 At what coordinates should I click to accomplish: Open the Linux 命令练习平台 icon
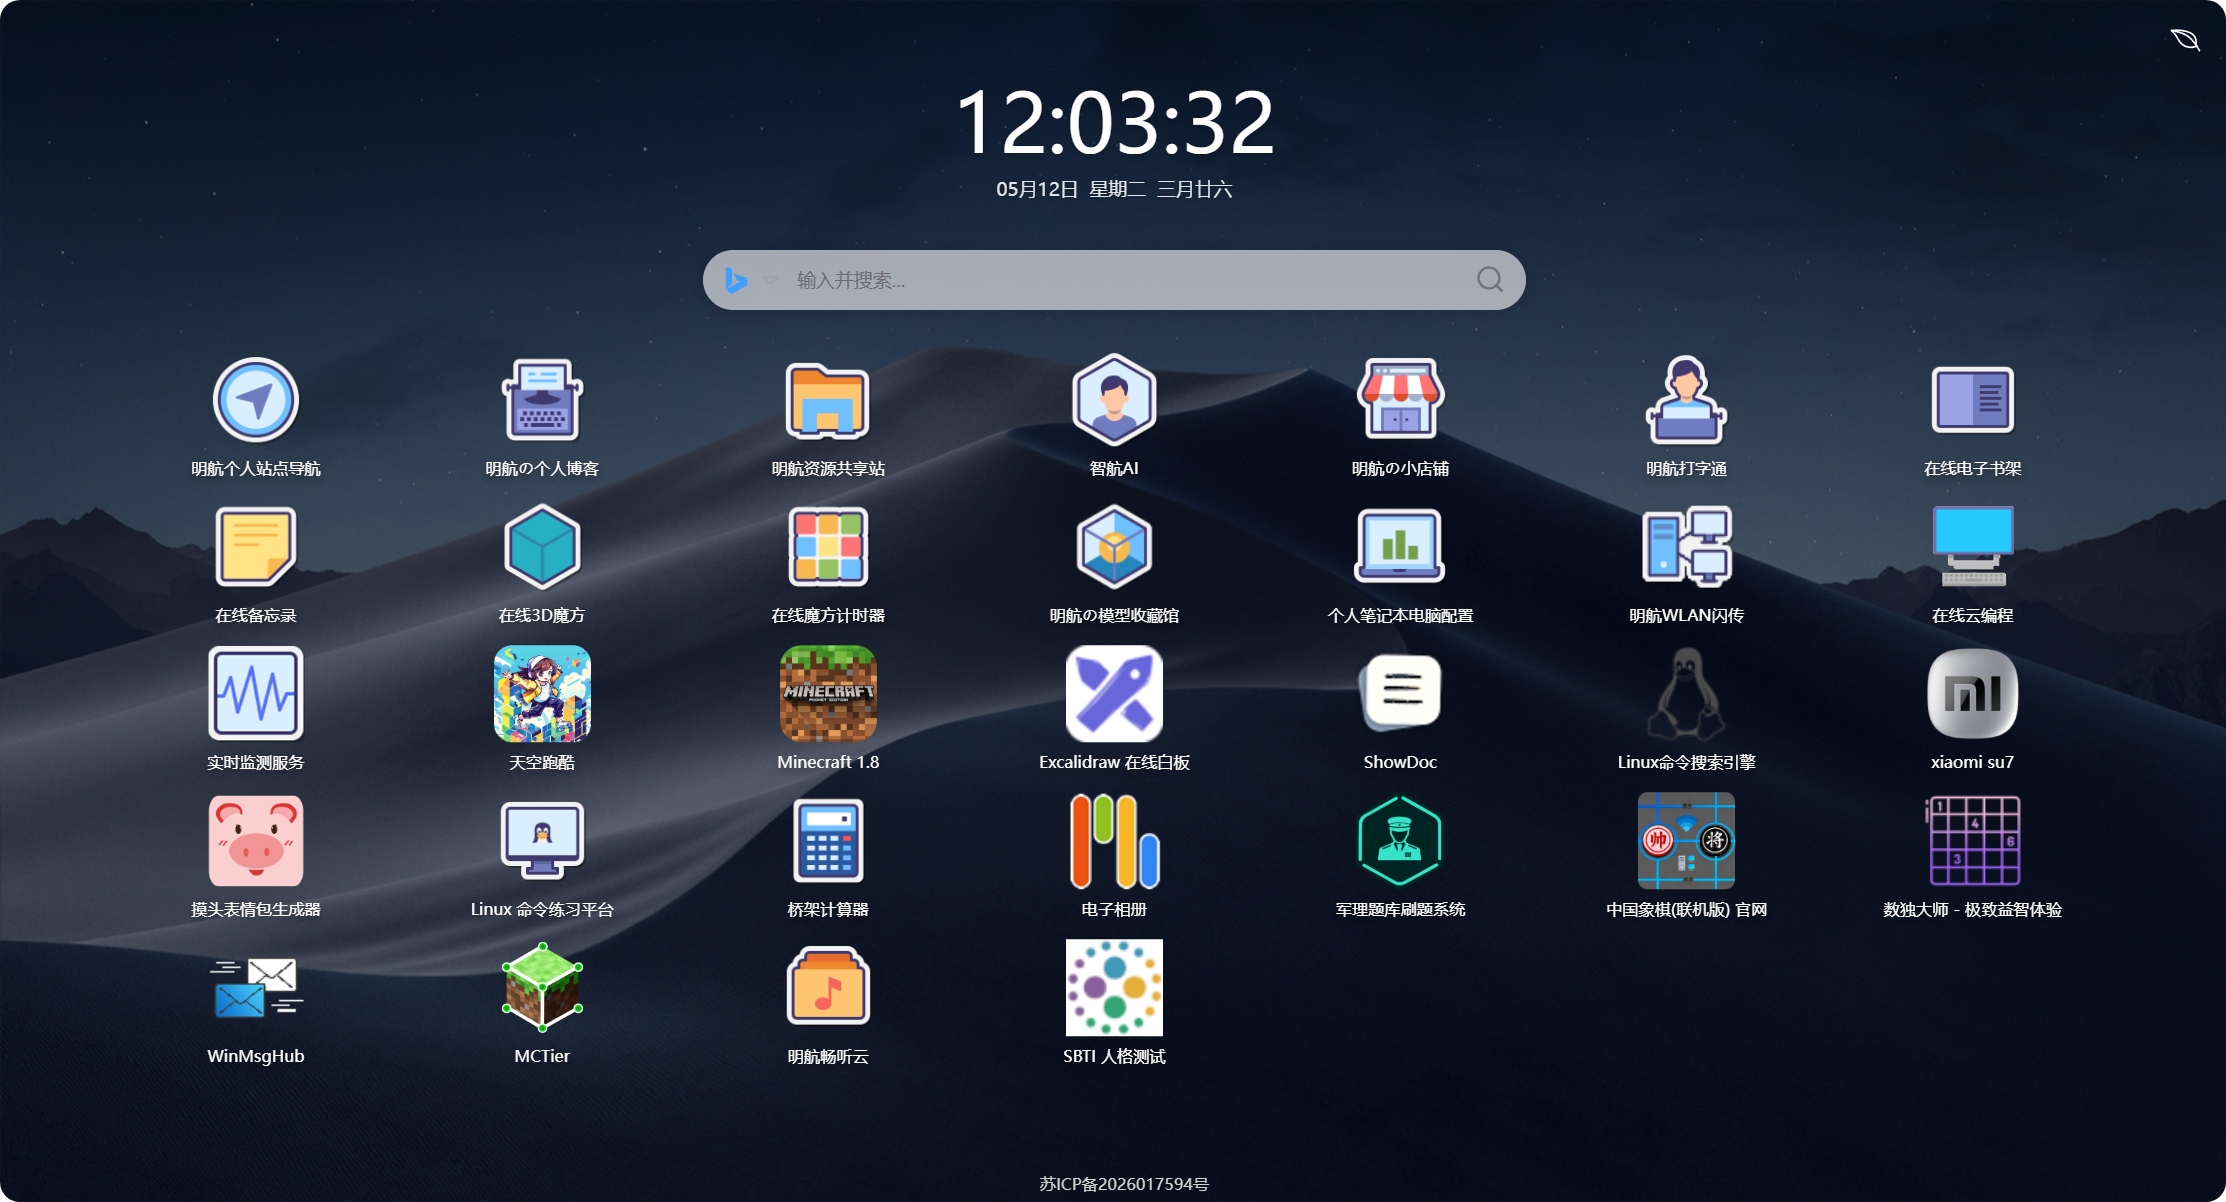[x=542, y=841]
